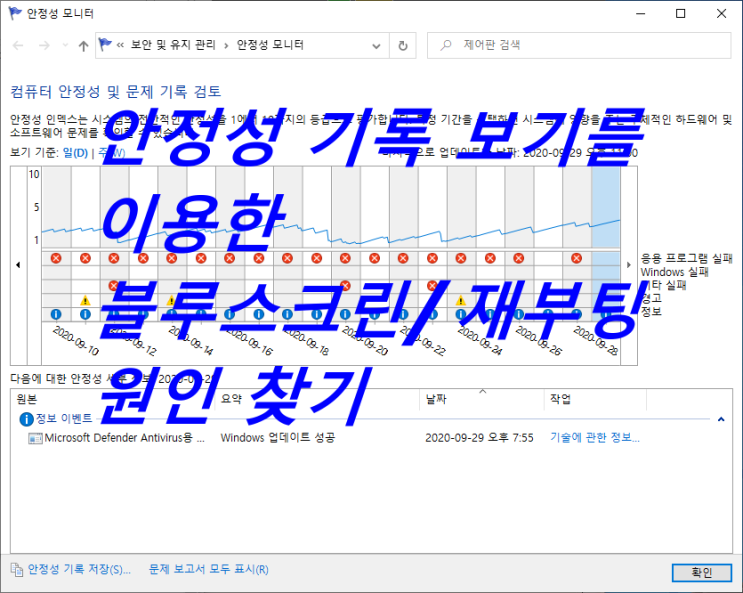The width and height of the screenshot is (743, 593).
Task: Go up one level with up arrow
Action: [83, 46]
